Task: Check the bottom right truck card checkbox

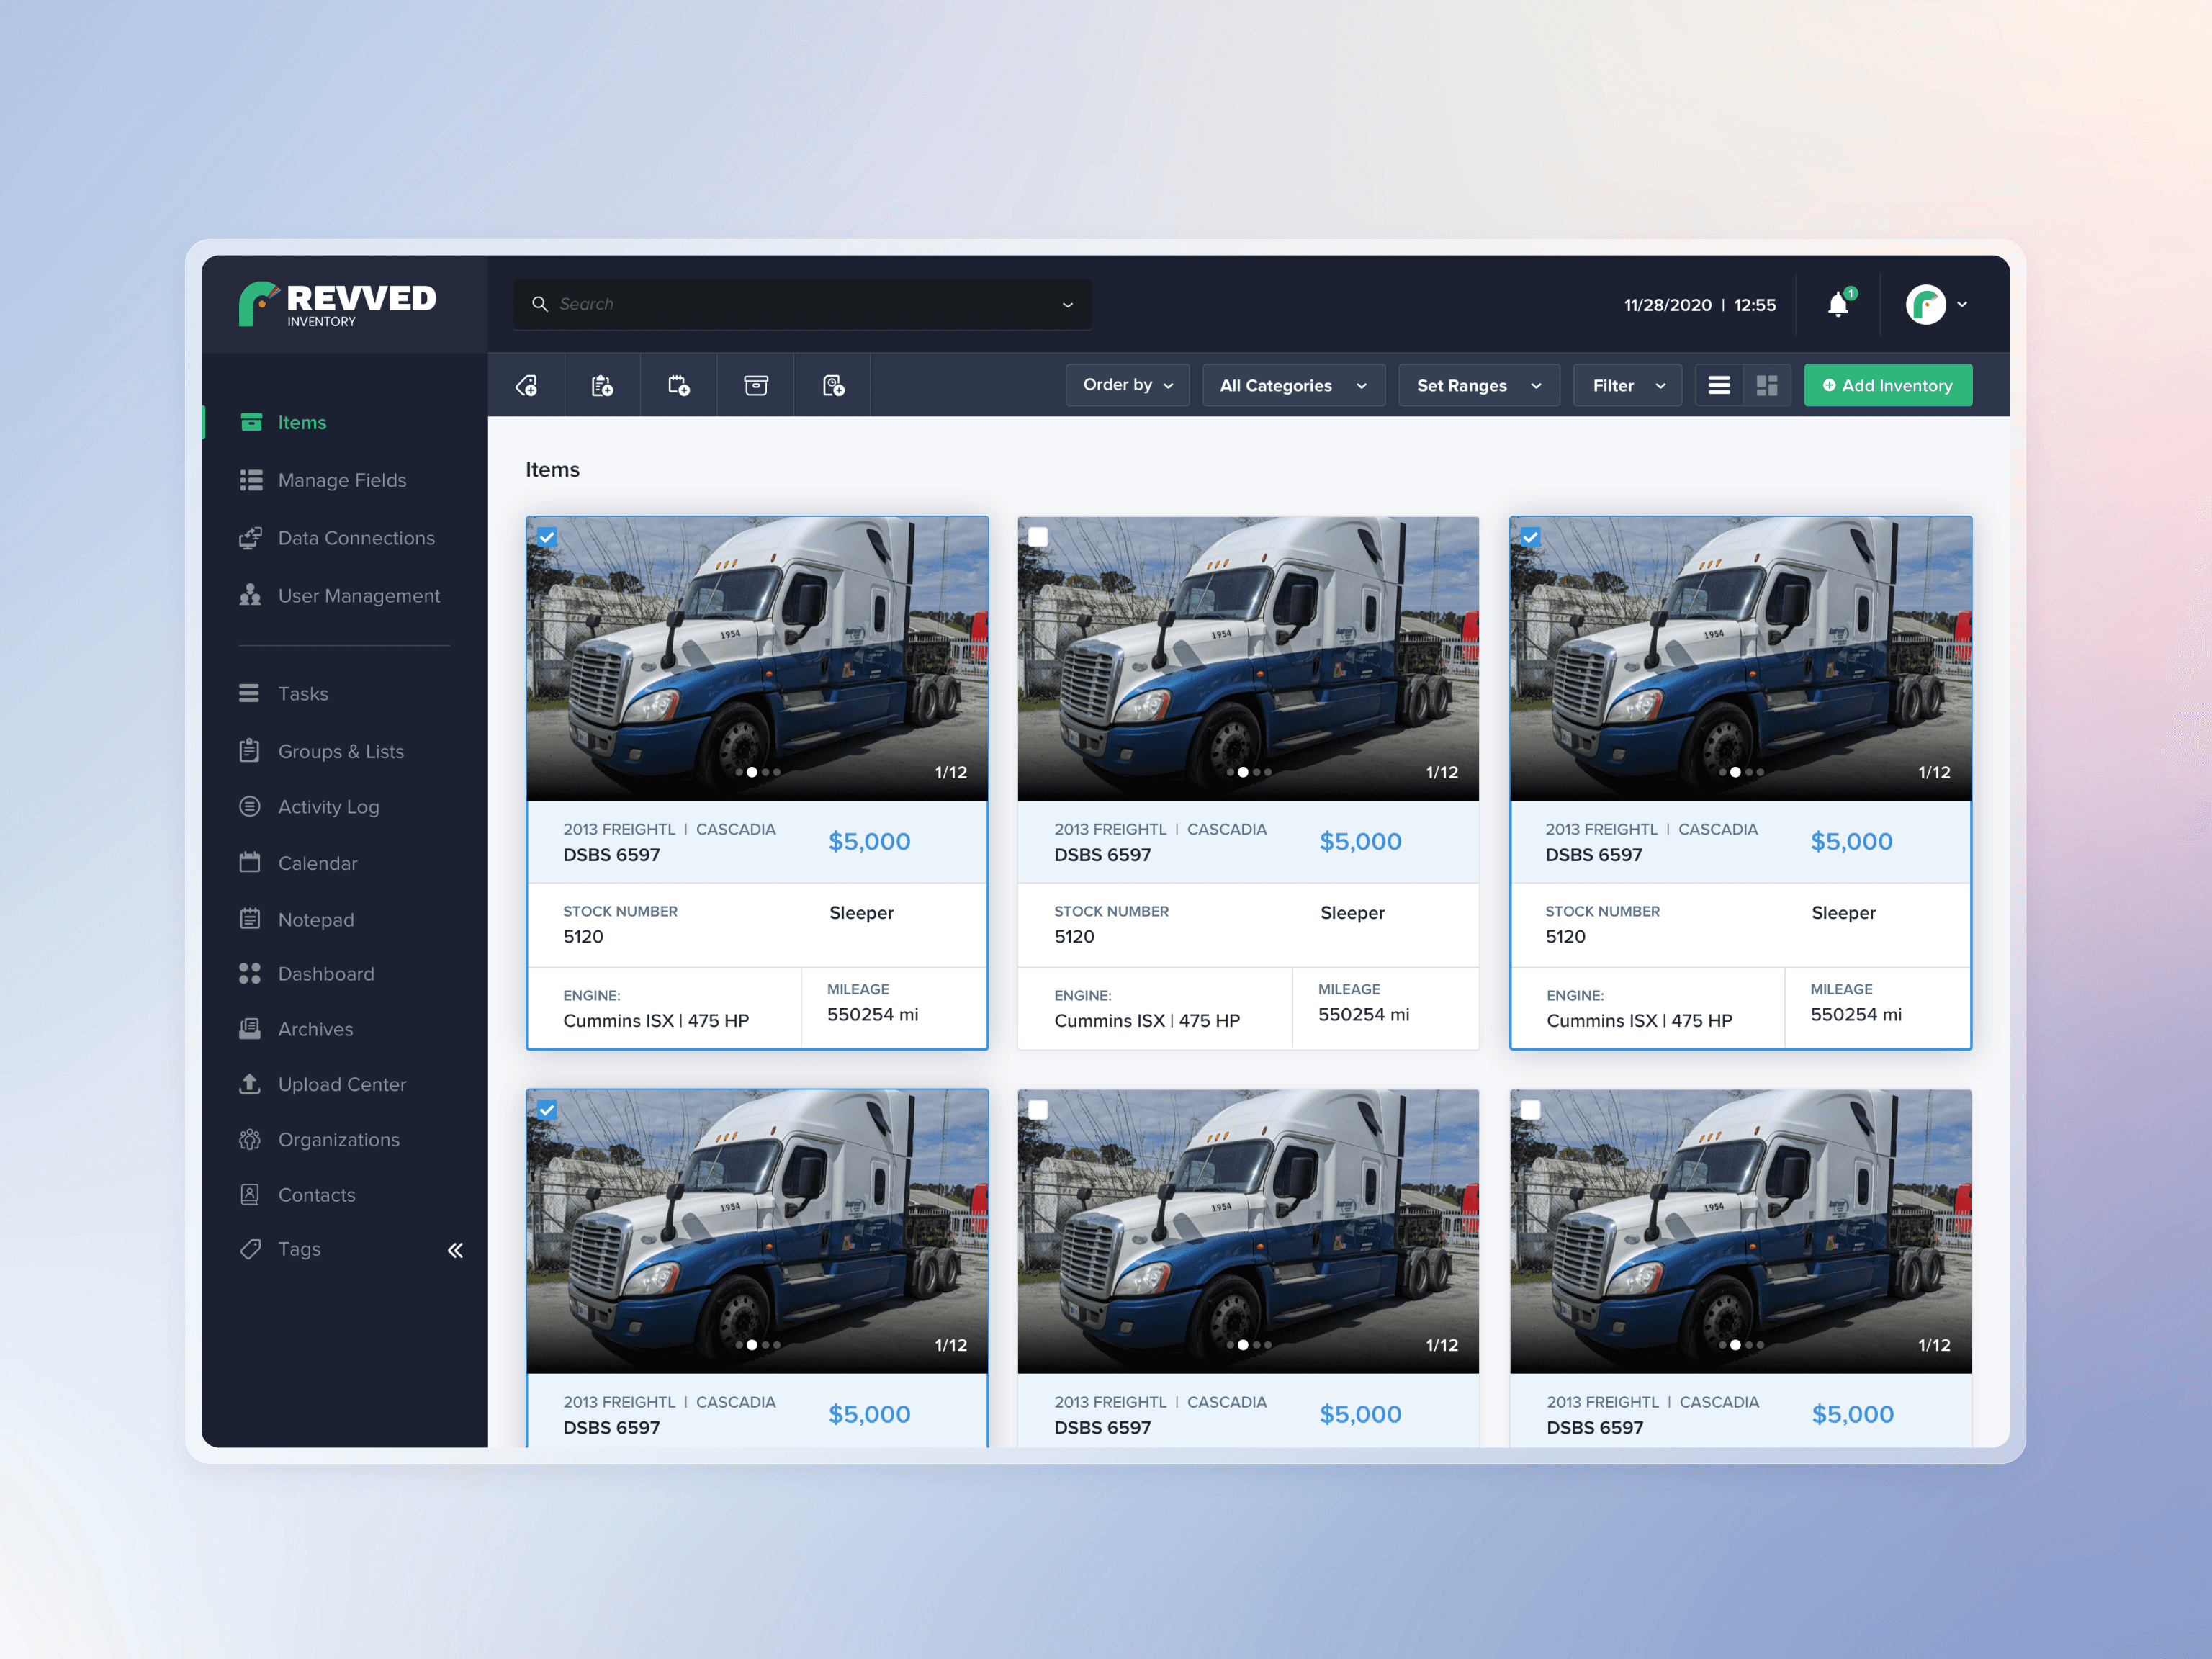Action: click(1530, 1110)
